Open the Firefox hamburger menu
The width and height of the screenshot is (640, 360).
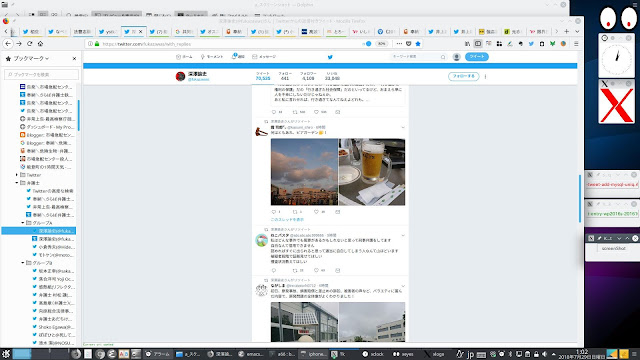[576, 44]
